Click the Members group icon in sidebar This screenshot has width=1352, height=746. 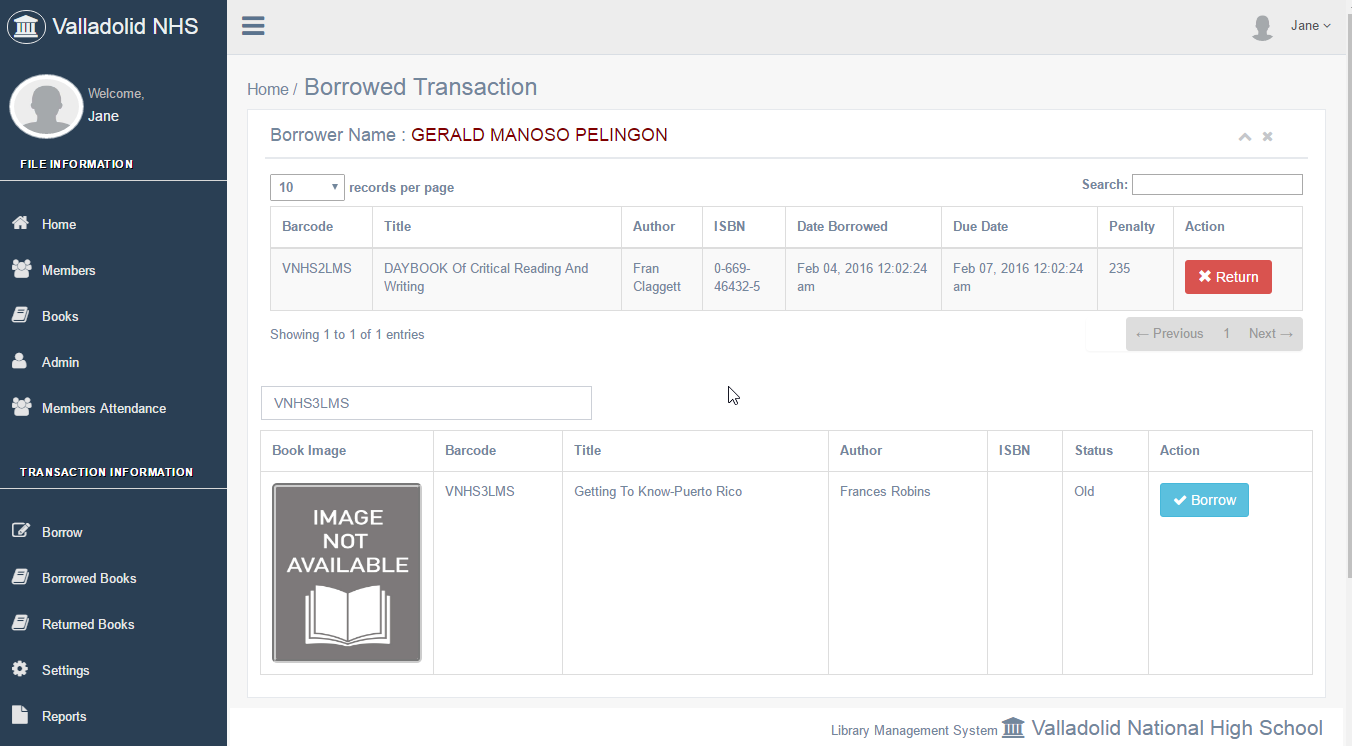coord(21,270)
